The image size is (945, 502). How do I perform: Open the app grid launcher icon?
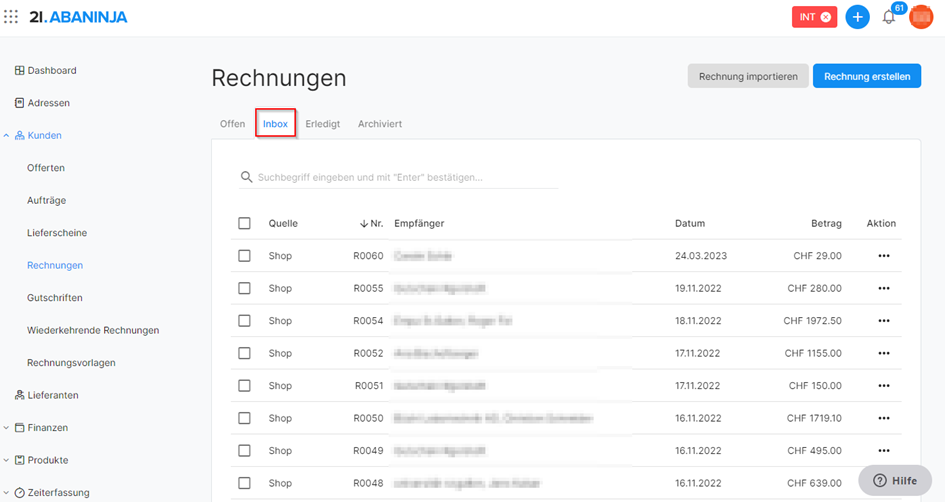point(11,17)
